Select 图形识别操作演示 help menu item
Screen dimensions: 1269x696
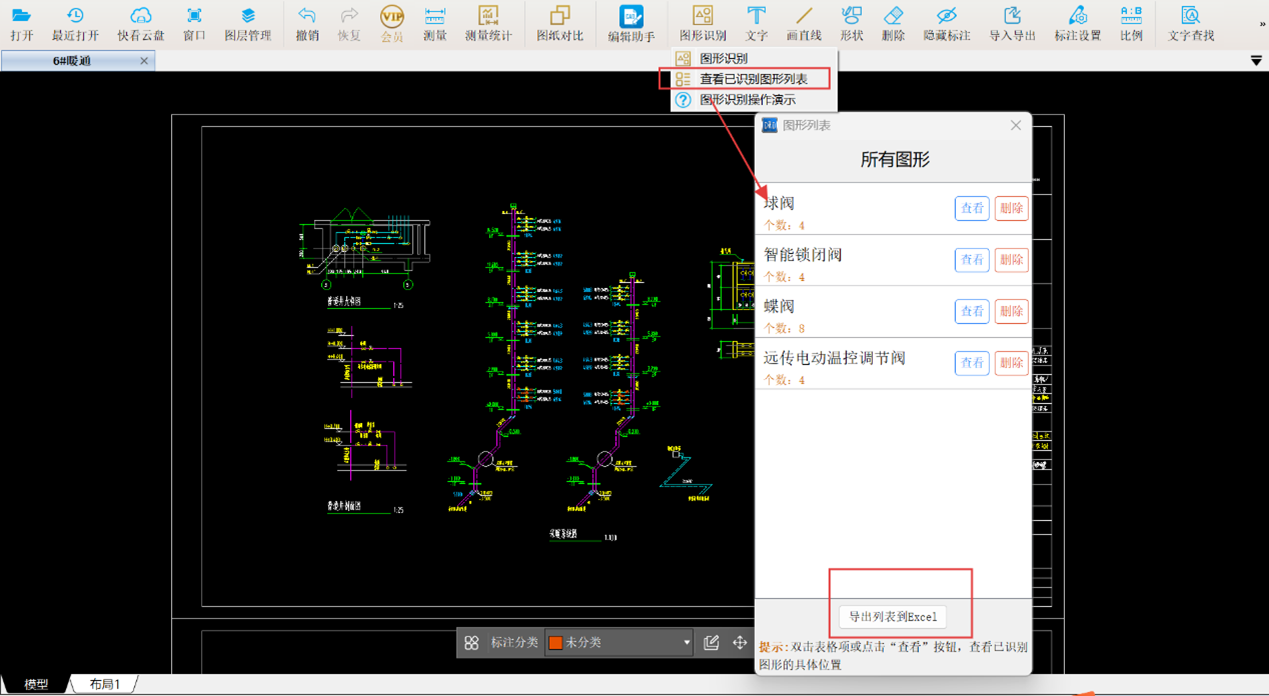tap(747, 100)
